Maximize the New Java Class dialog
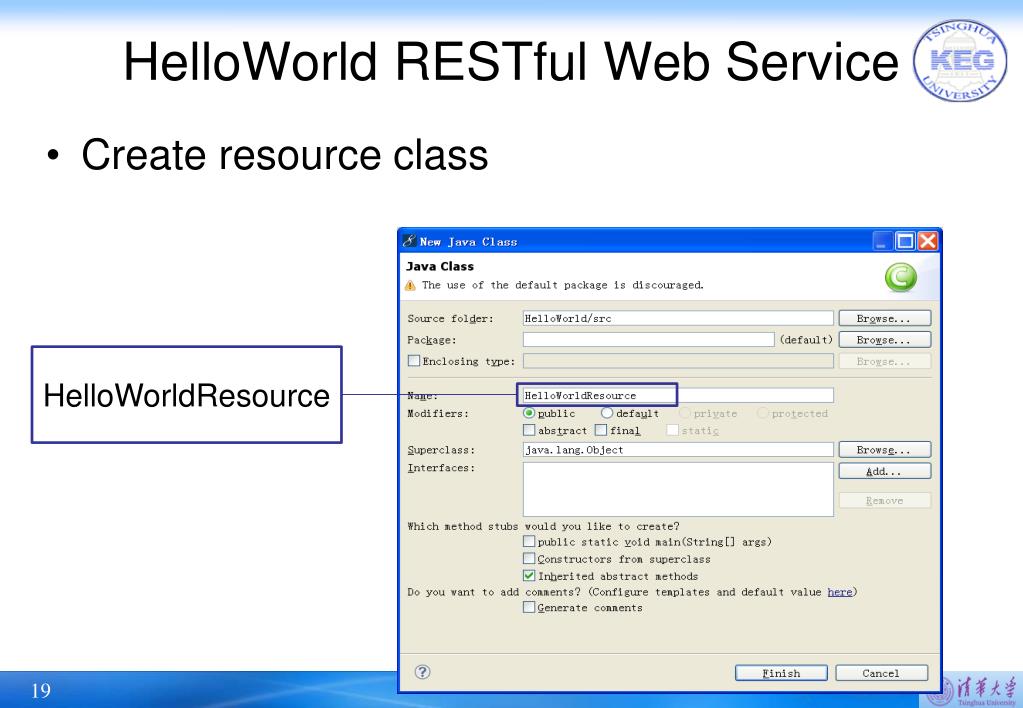Screen dimensions: 1023x708 (905, 241)
